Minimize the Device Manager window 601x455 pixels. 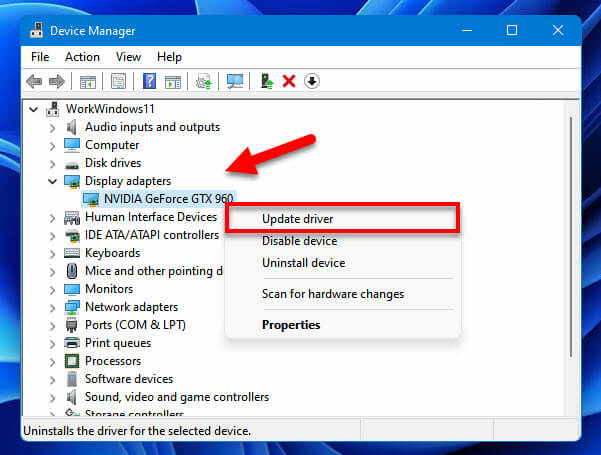[467, 30]
